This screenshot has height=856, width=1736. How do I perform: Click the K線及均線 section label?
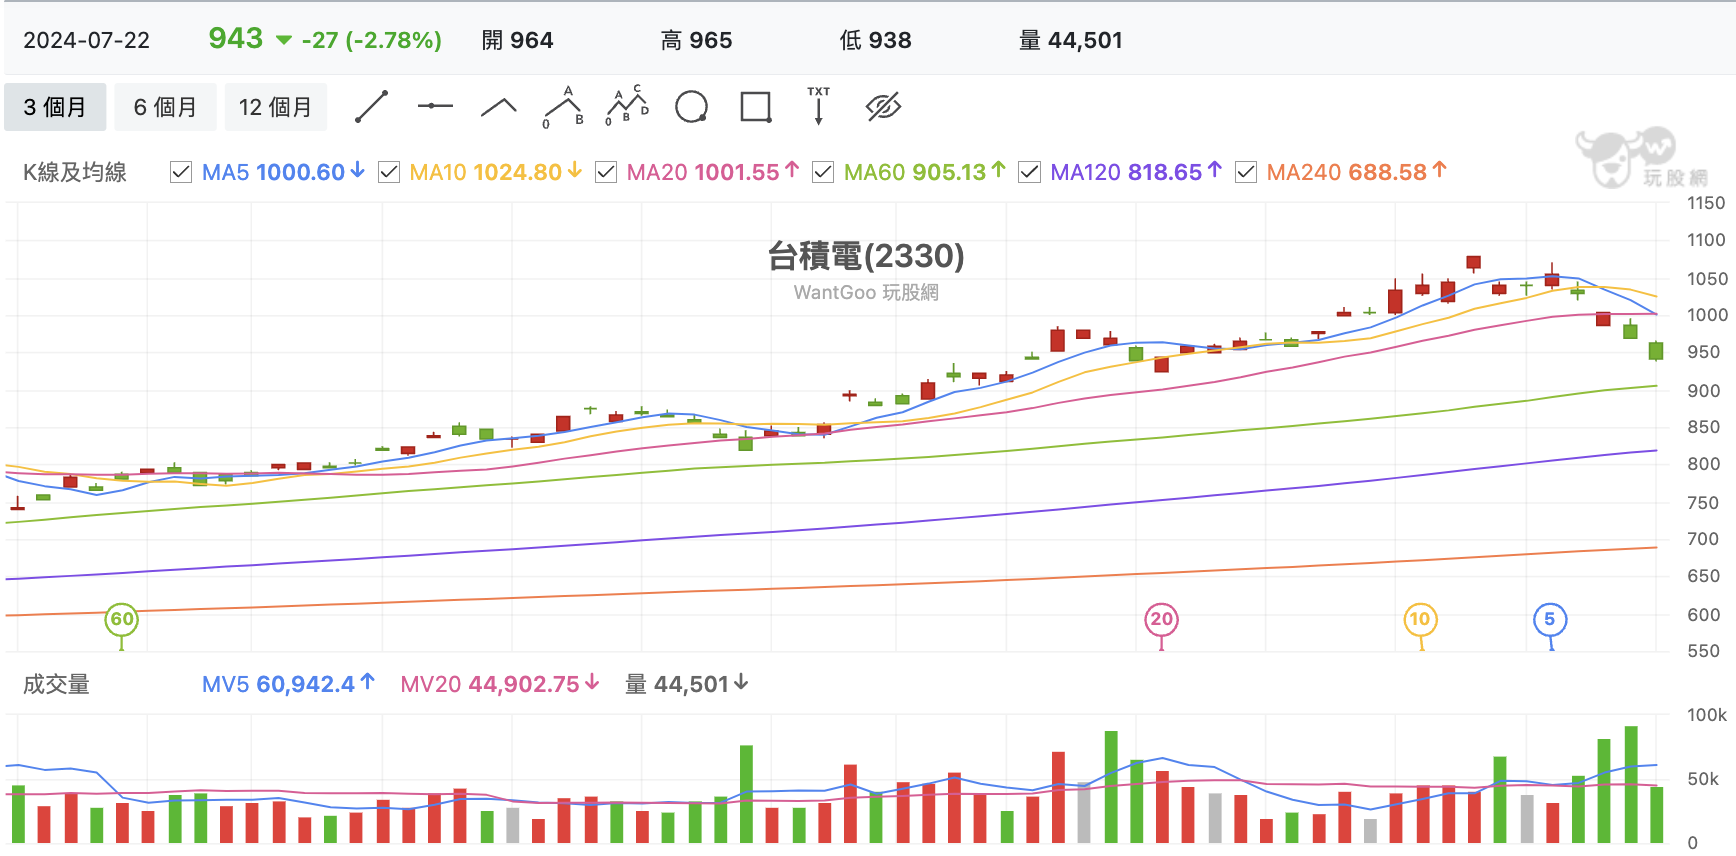pyautogui.click(x=75, y=172)
